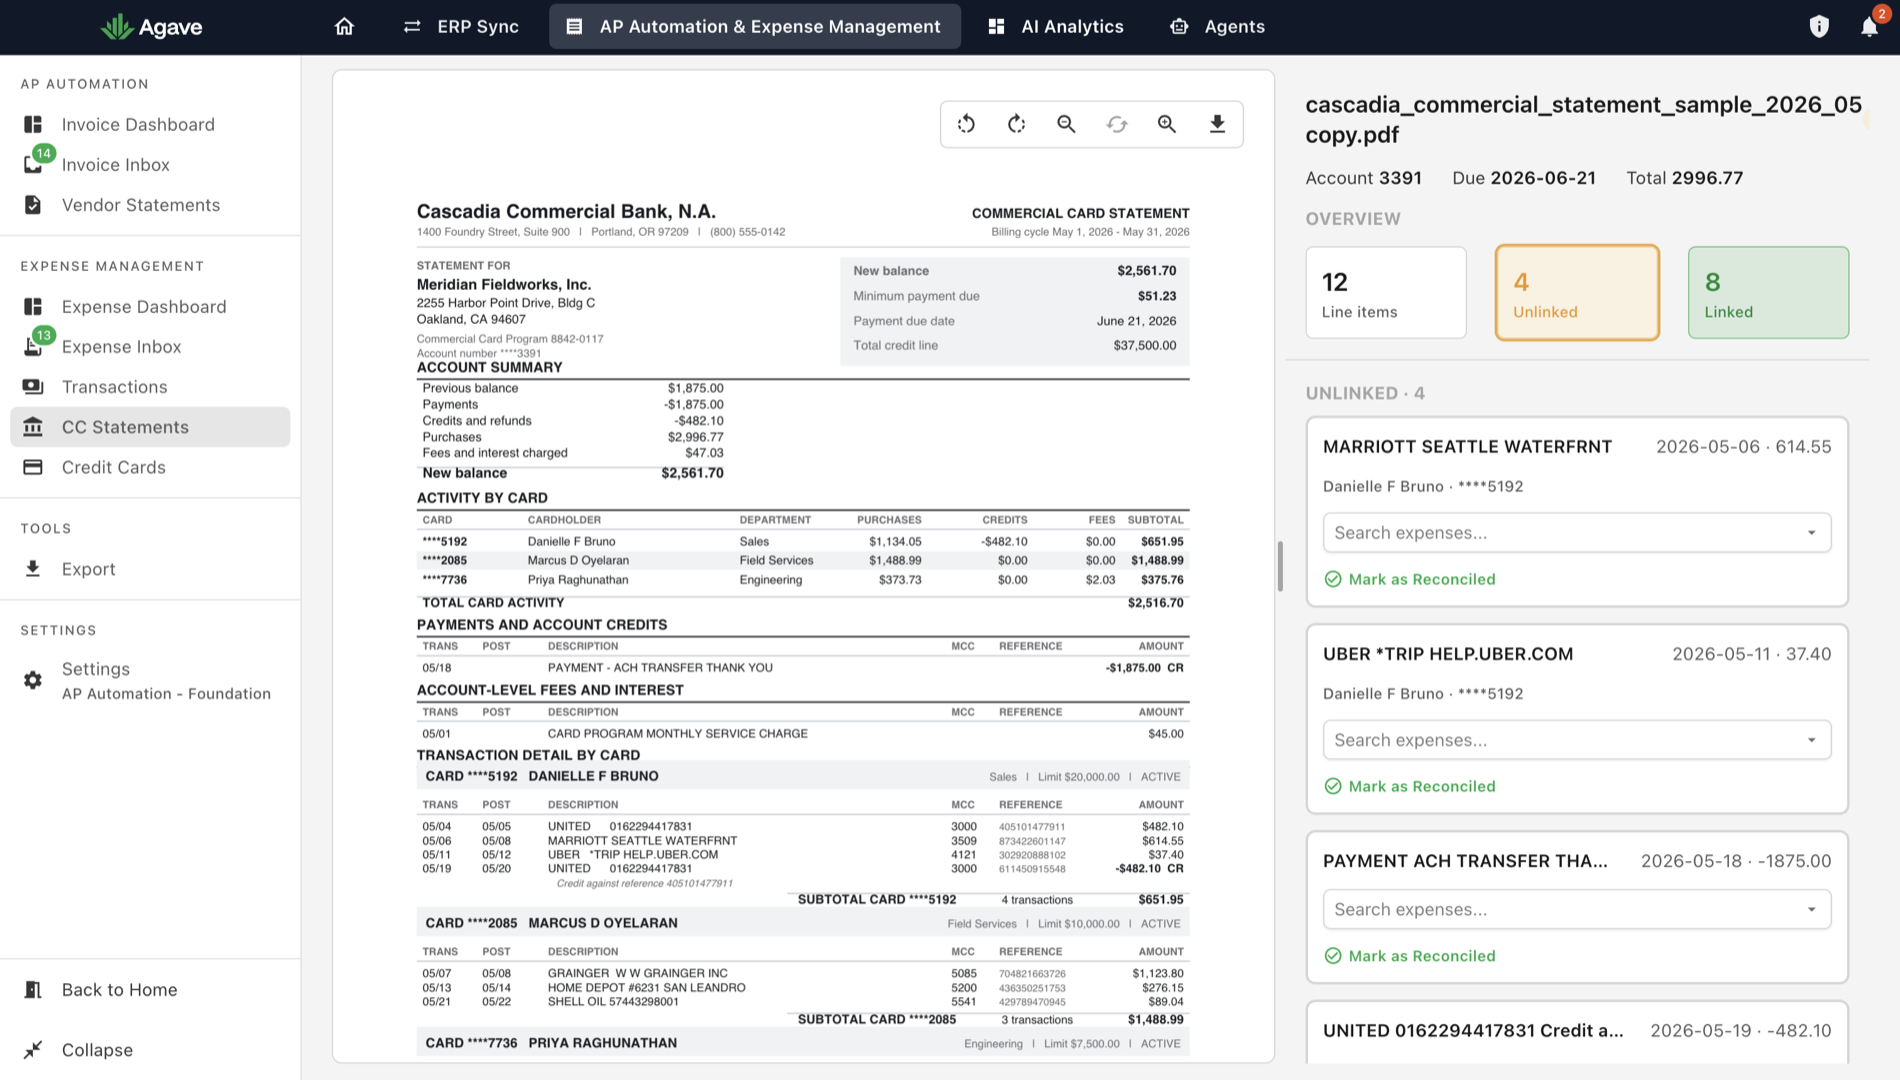Viewport: 1900px width, 1080px height.
Task: Navigate to Transactions
Action: [150, 386]
